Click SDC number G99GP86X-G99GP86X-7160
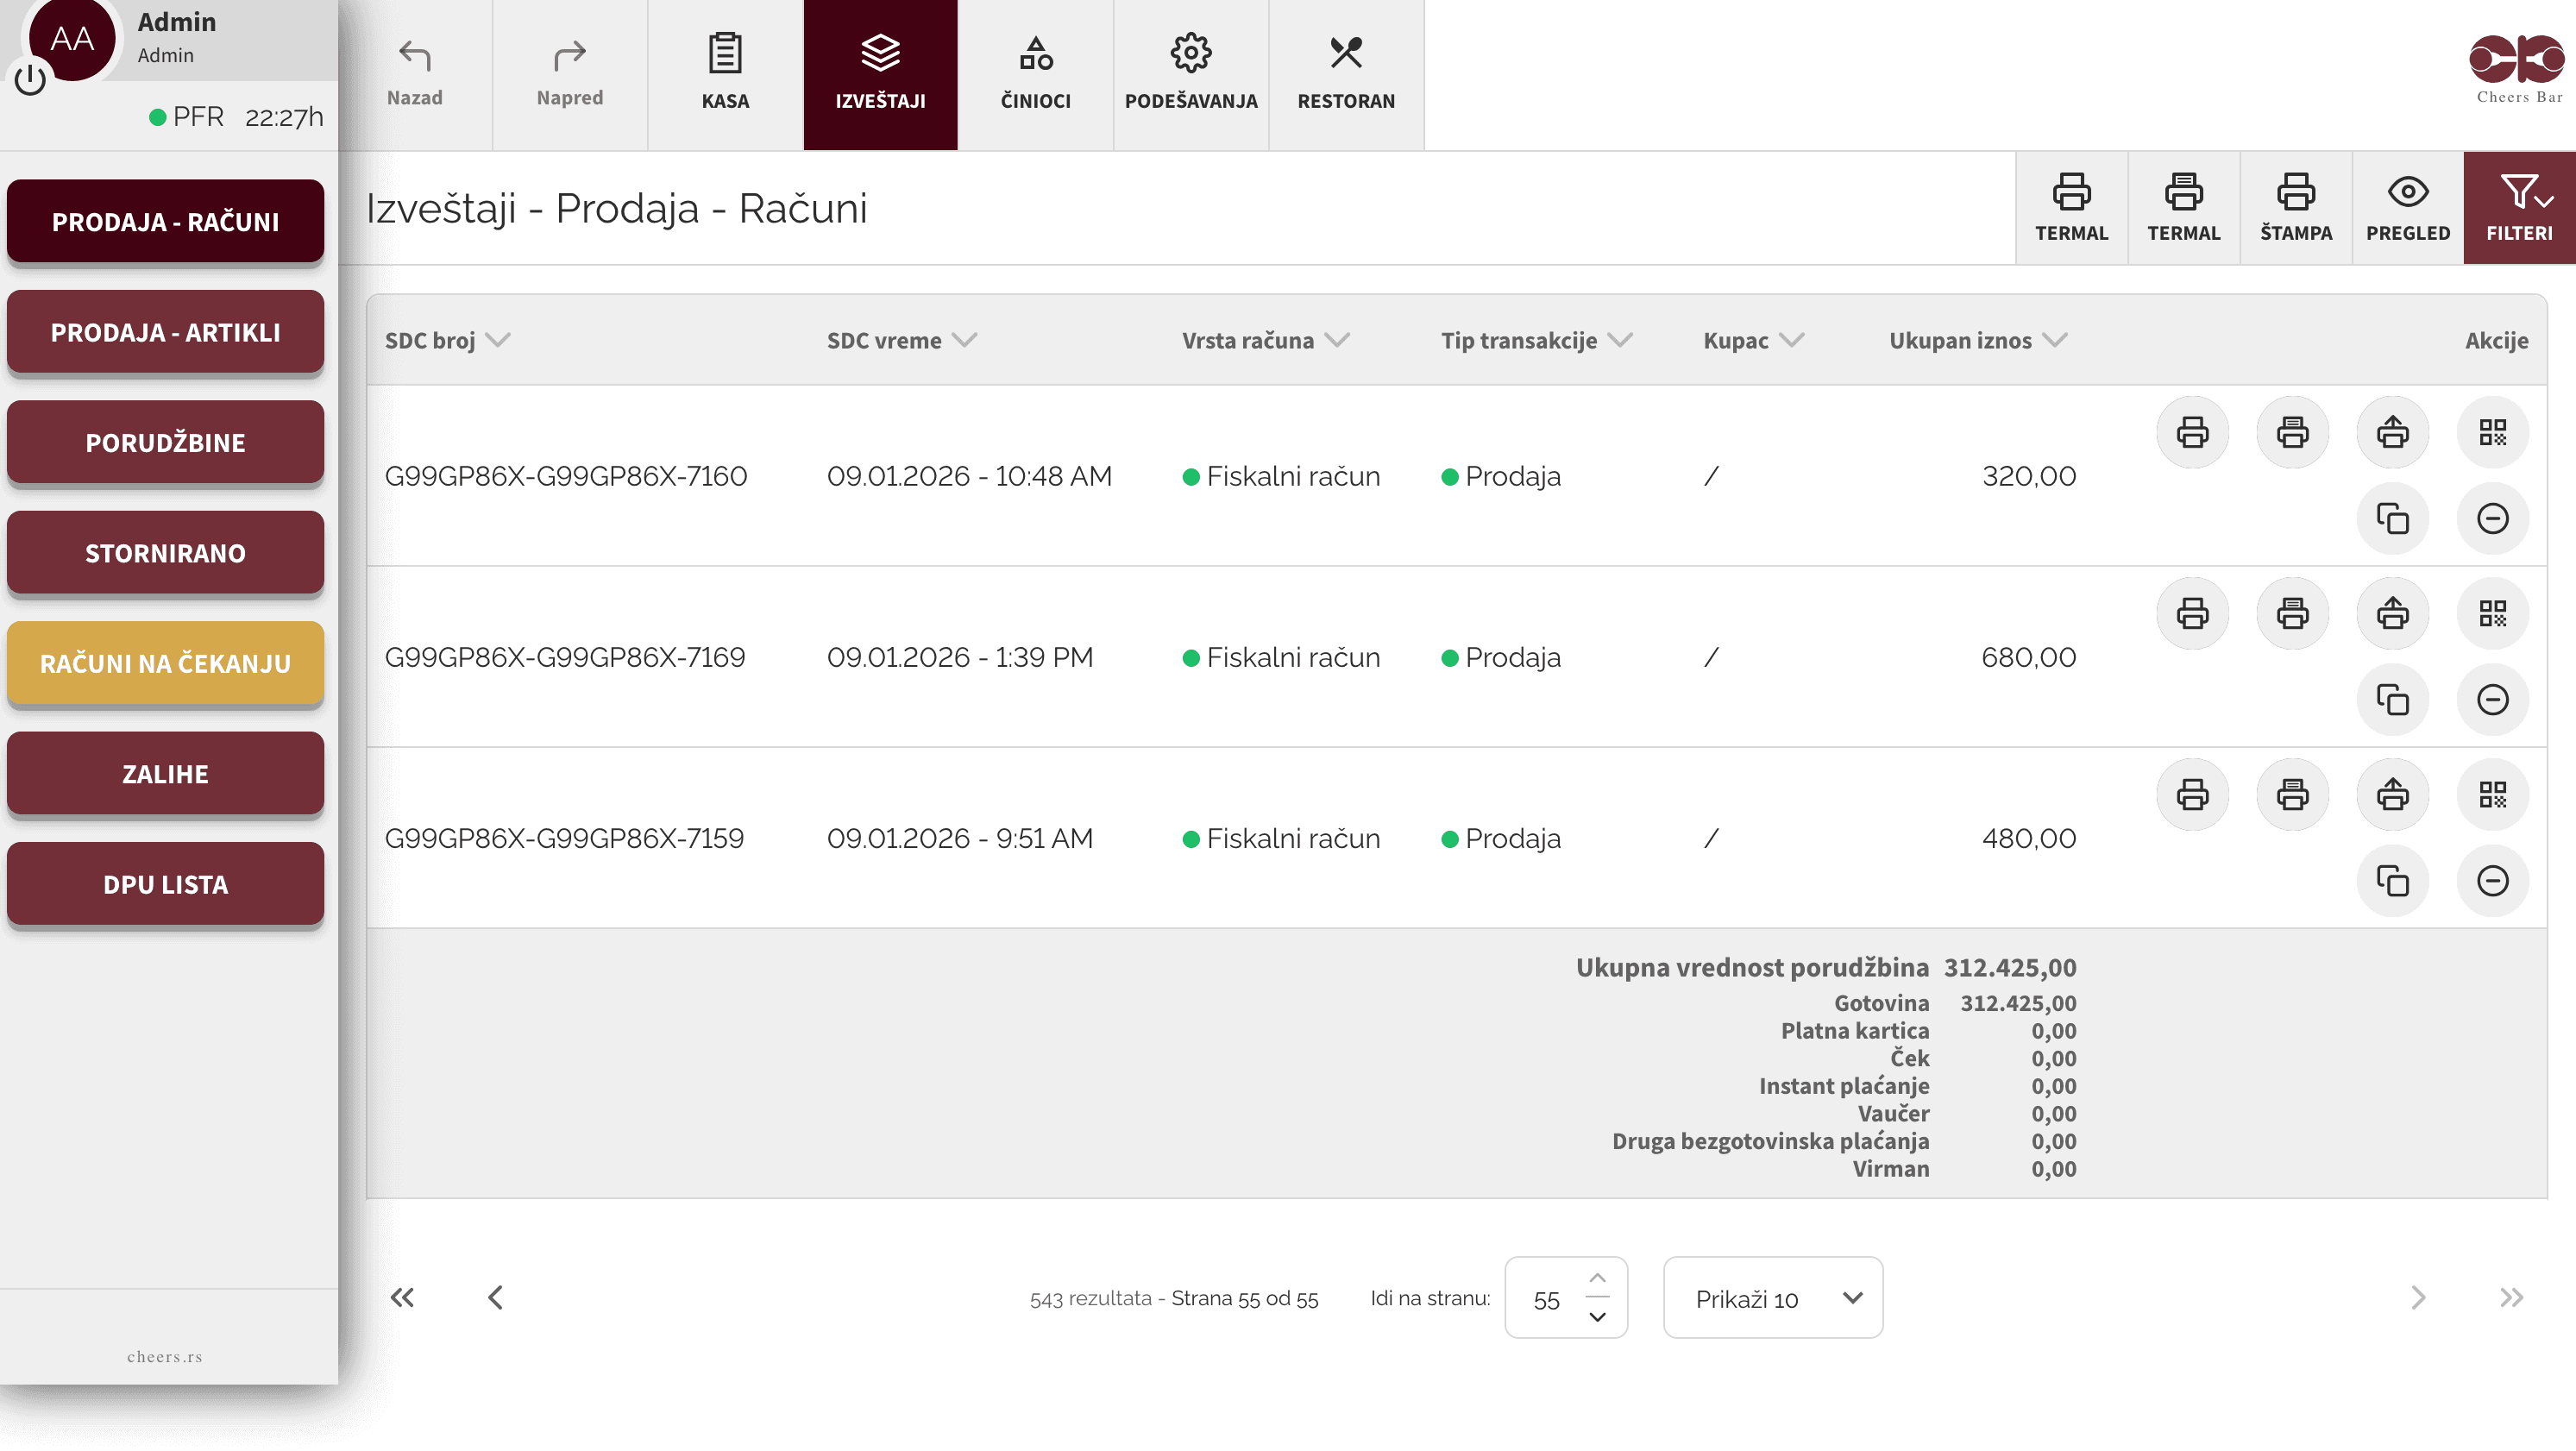Viewport: 2576px width, 1451px height. pos(565,475)
